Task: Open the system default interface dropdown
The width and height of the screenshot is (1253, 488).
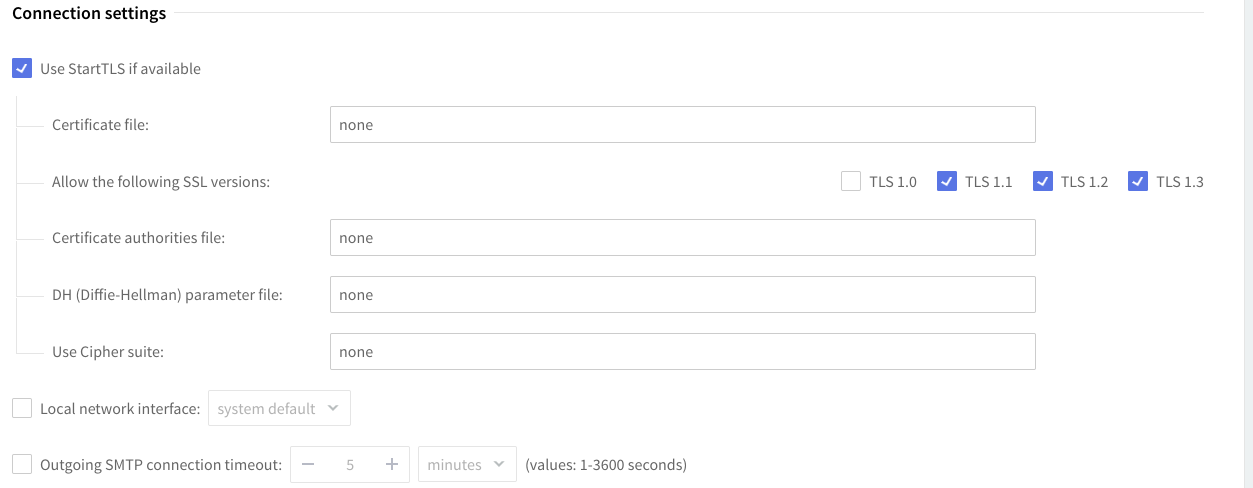Action: tap(278, 408)
